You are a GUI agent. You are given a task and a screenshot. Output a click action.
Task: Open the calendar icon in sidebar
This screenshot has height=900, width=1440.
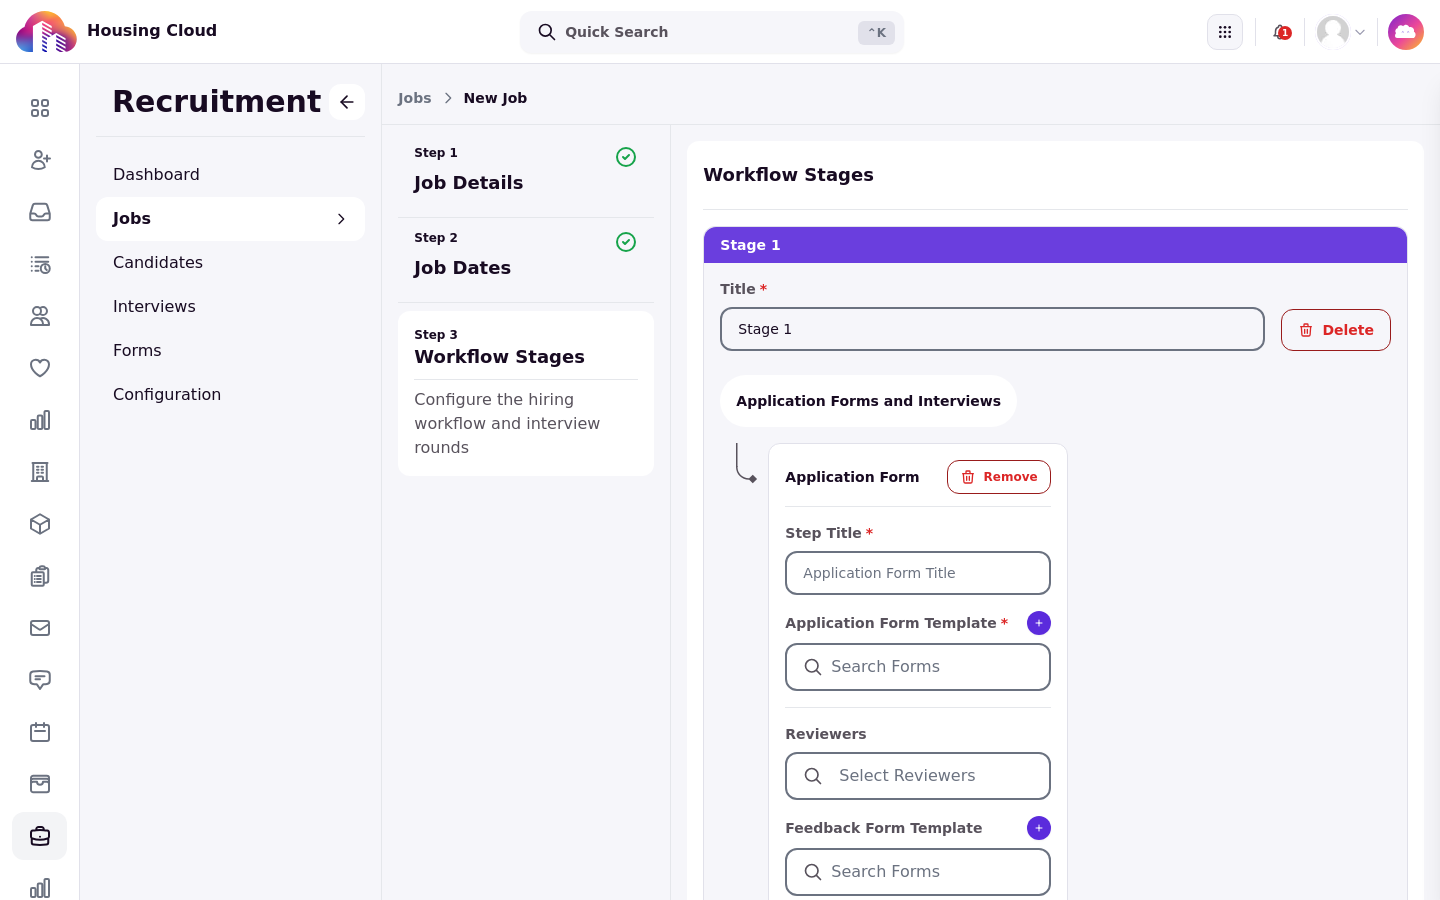click(40, 732)
